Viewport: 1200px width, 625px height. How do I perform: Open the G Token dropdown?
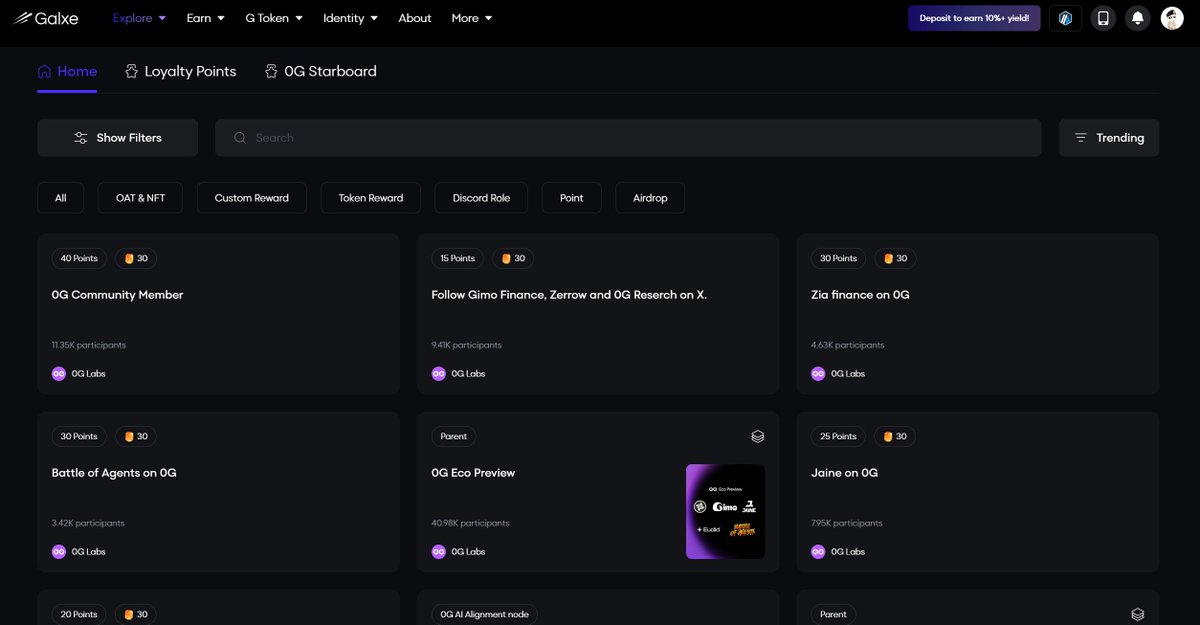coord(274,18)
